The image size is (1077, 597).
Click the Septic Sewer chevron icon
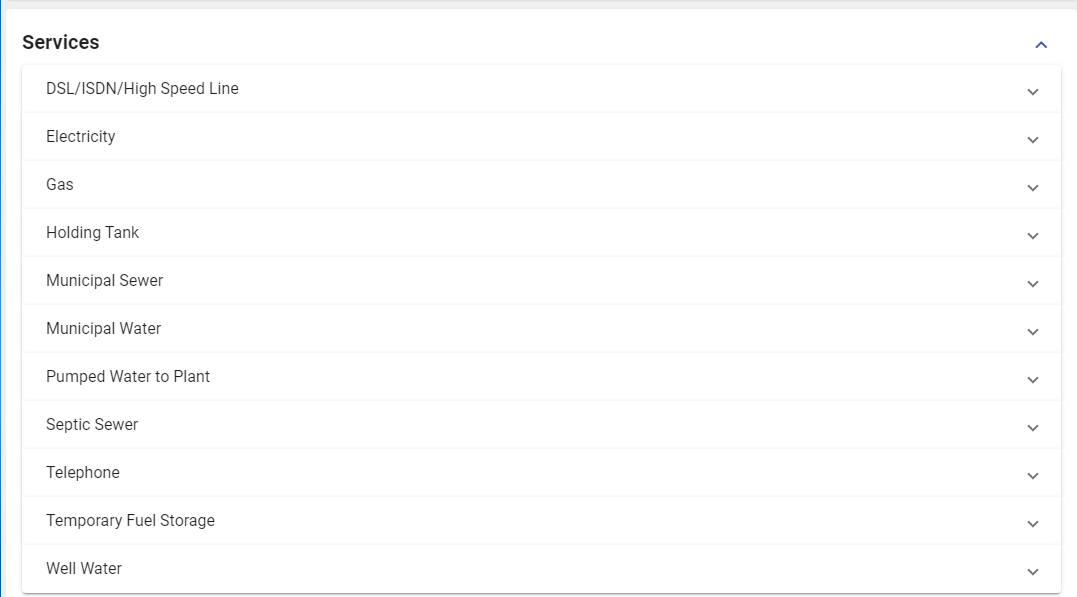pos(1033,428)
